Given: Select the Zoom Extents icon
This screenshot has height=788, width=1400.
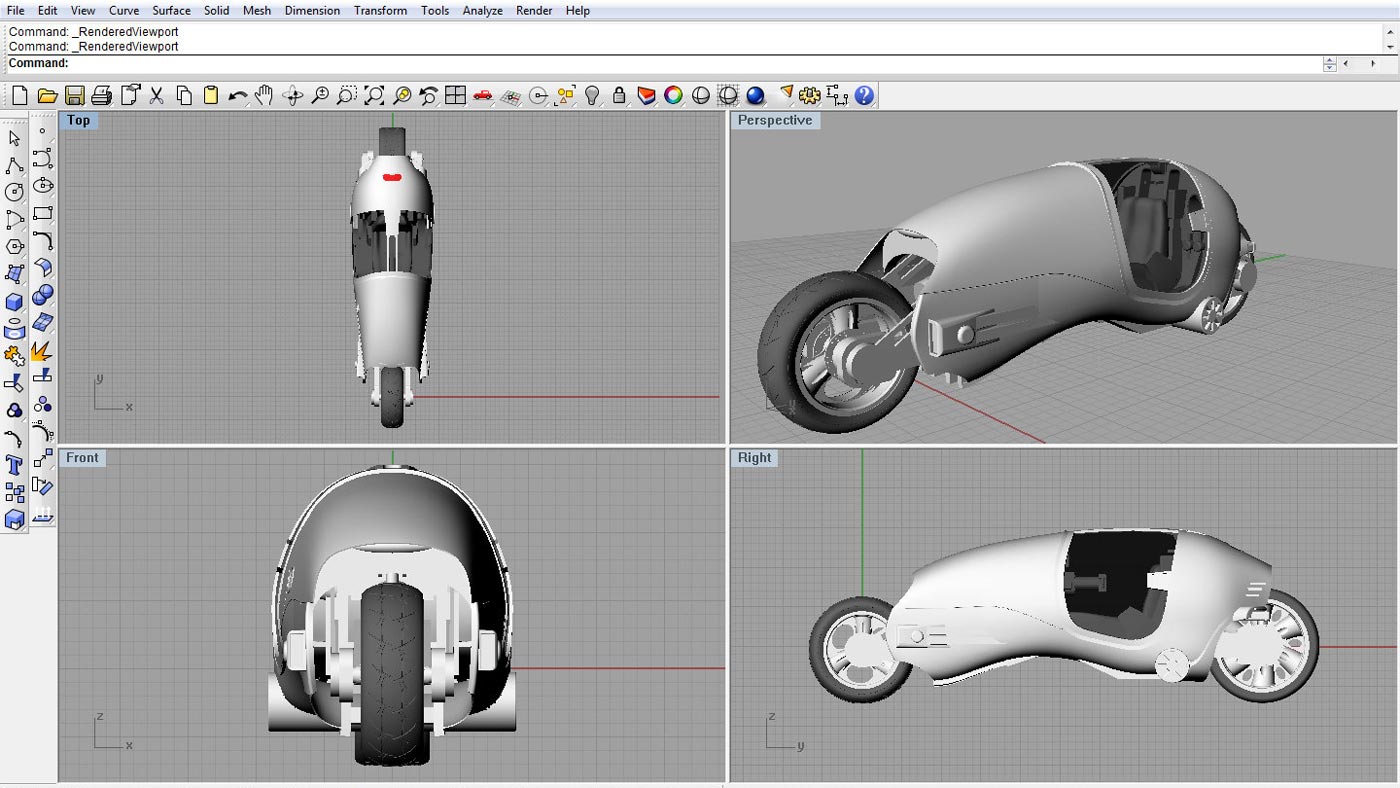Looking at the screenshot, I should pos(374,95).
